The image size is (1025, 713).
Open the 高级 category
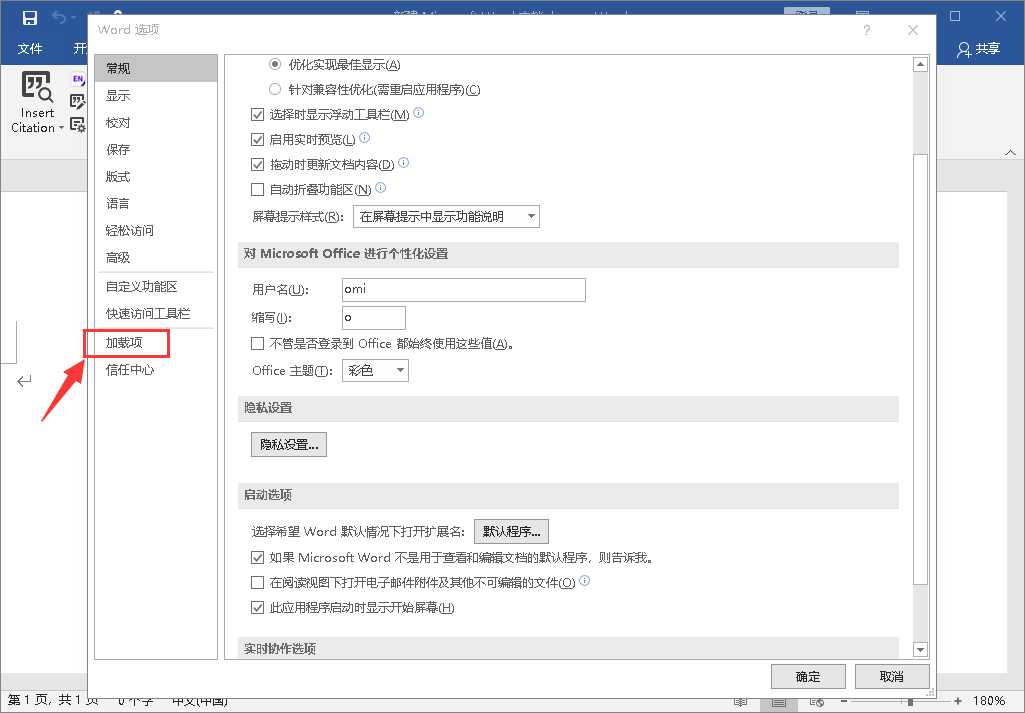click(156, 257)
